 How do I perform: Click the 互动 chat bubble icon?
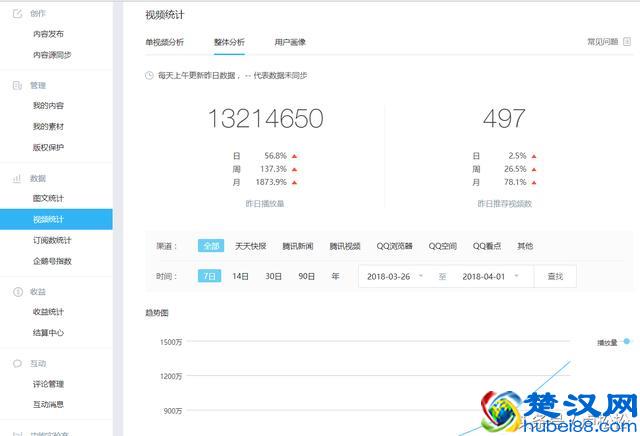point(18,363)
